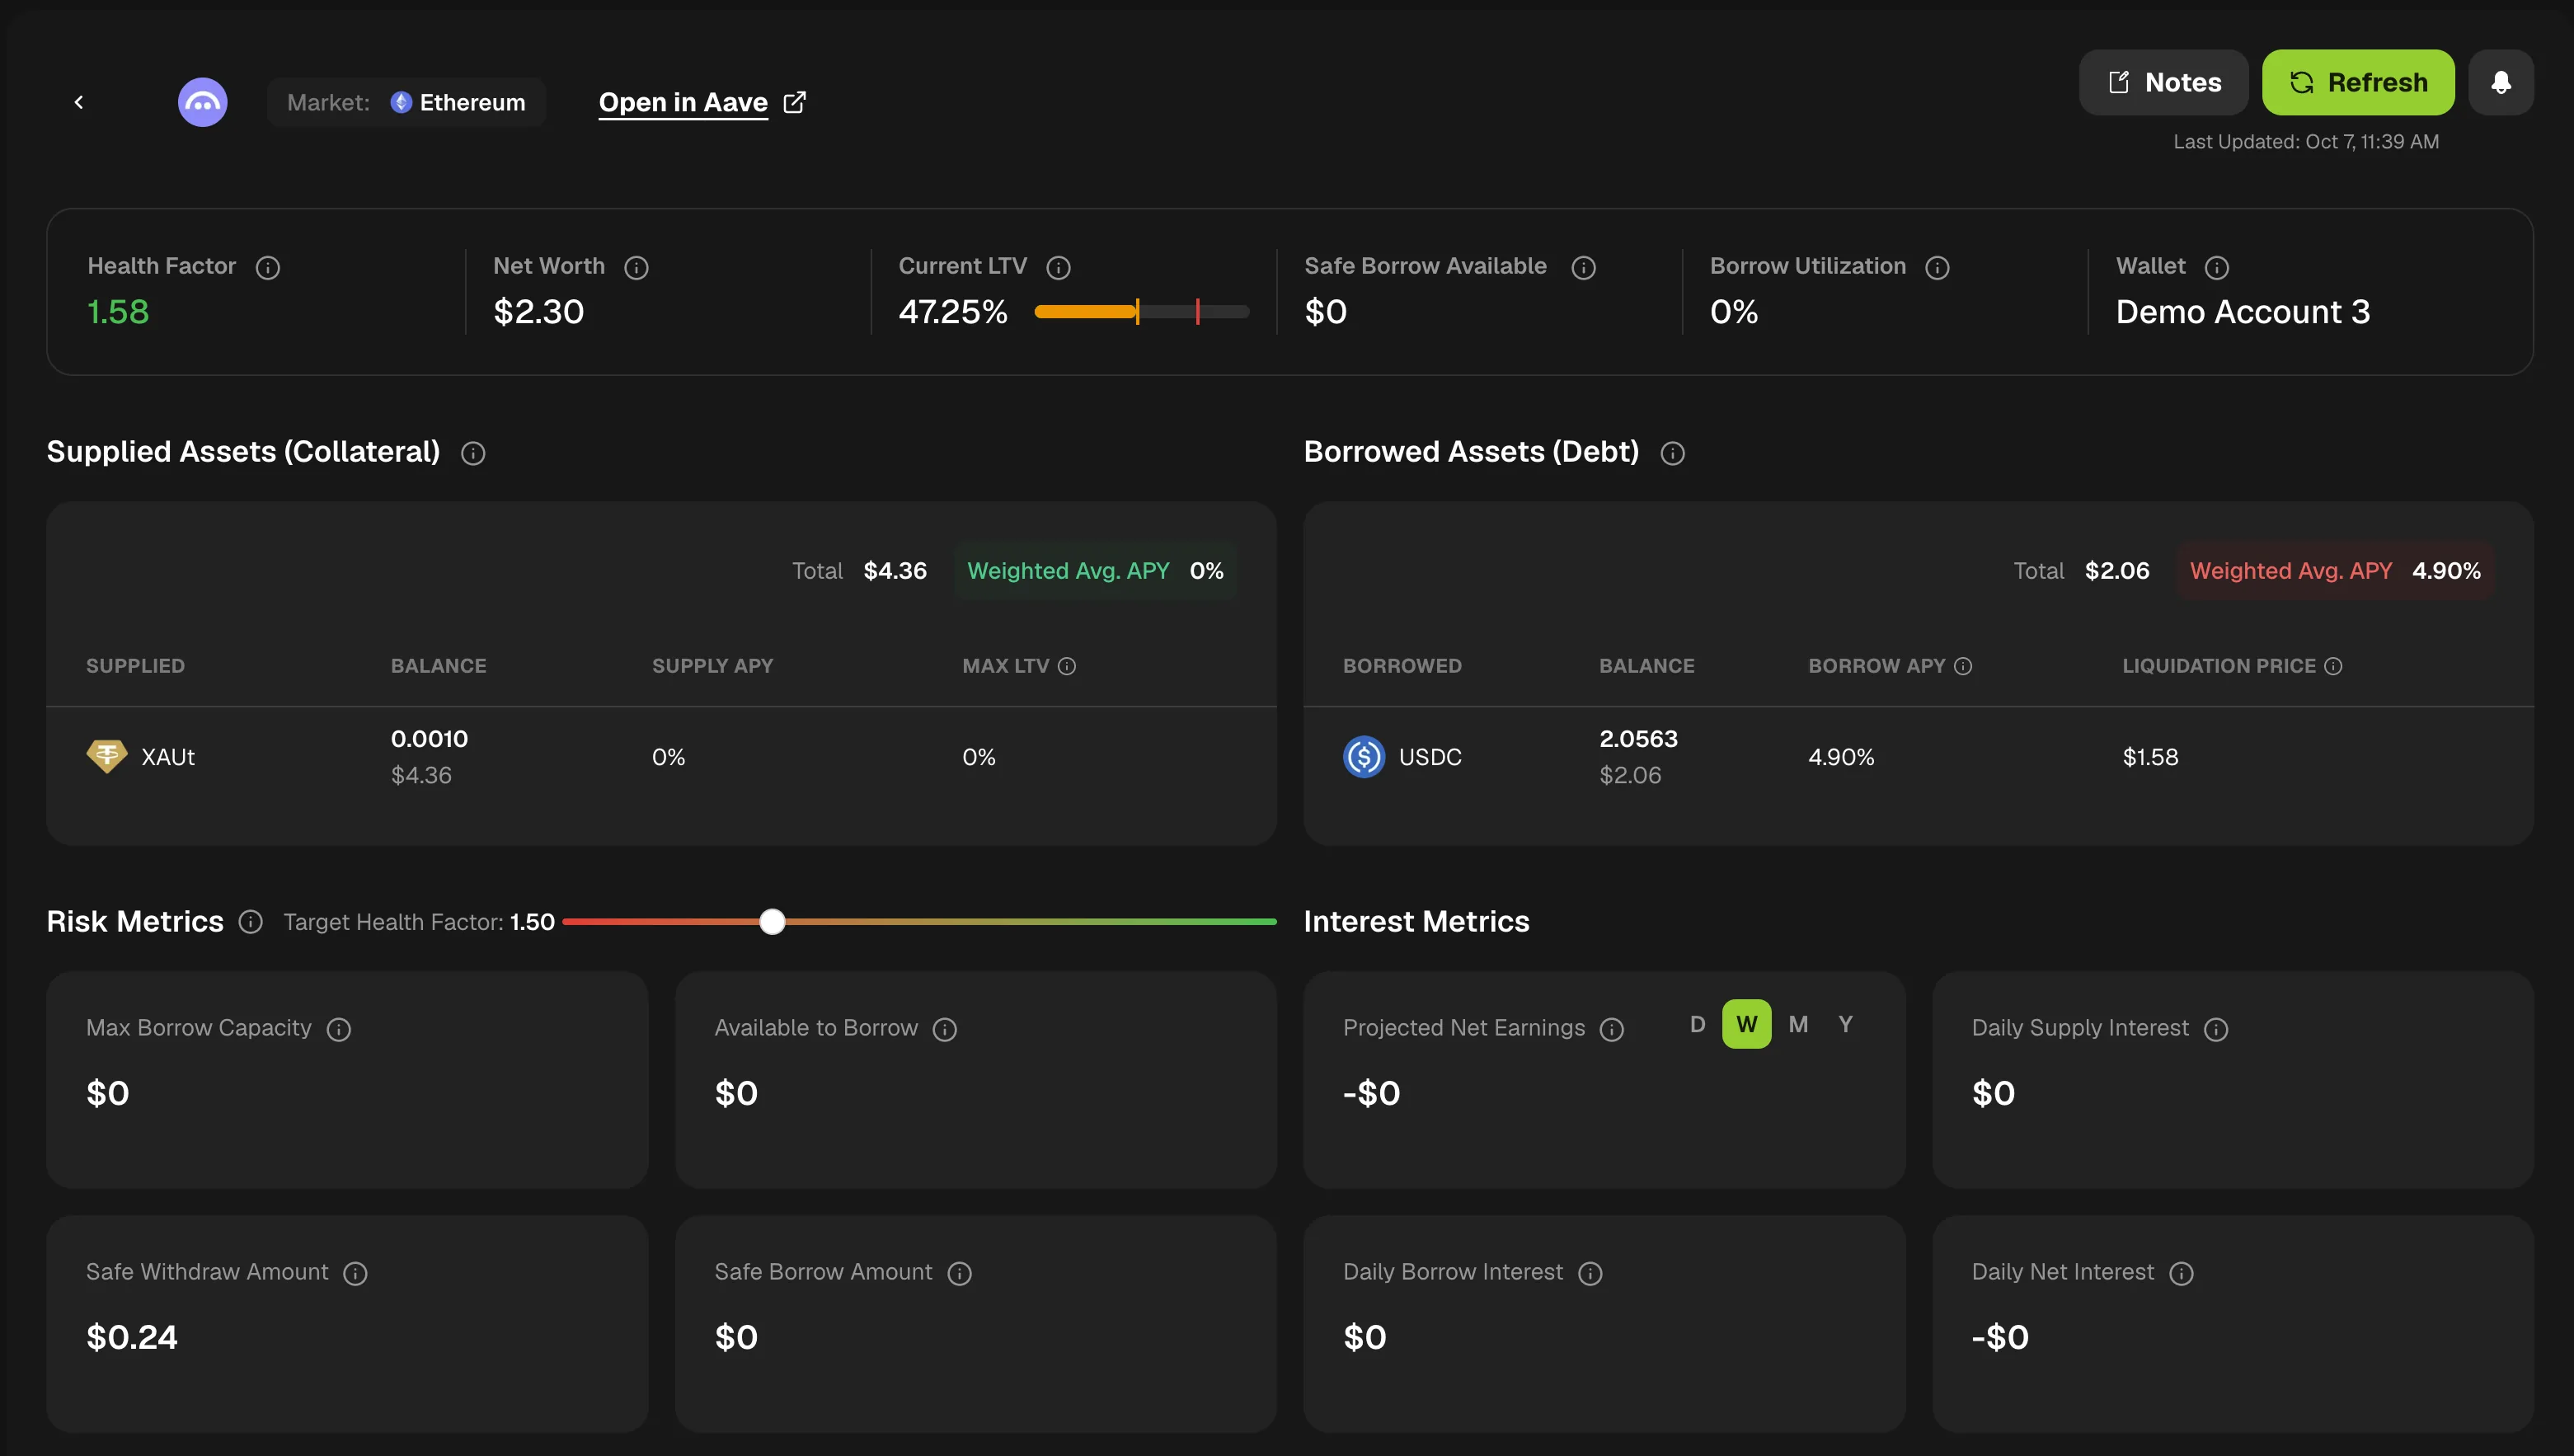Viewport: 2574px width, 1456px height.
Task: Show Borrowed Assets (Debt) info icon
Action: [1672, 453]
